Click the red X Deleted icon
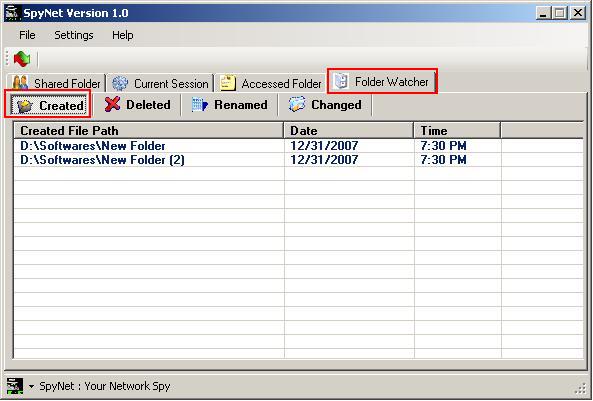This screenshot has height=401, width=593. point(112,104)
